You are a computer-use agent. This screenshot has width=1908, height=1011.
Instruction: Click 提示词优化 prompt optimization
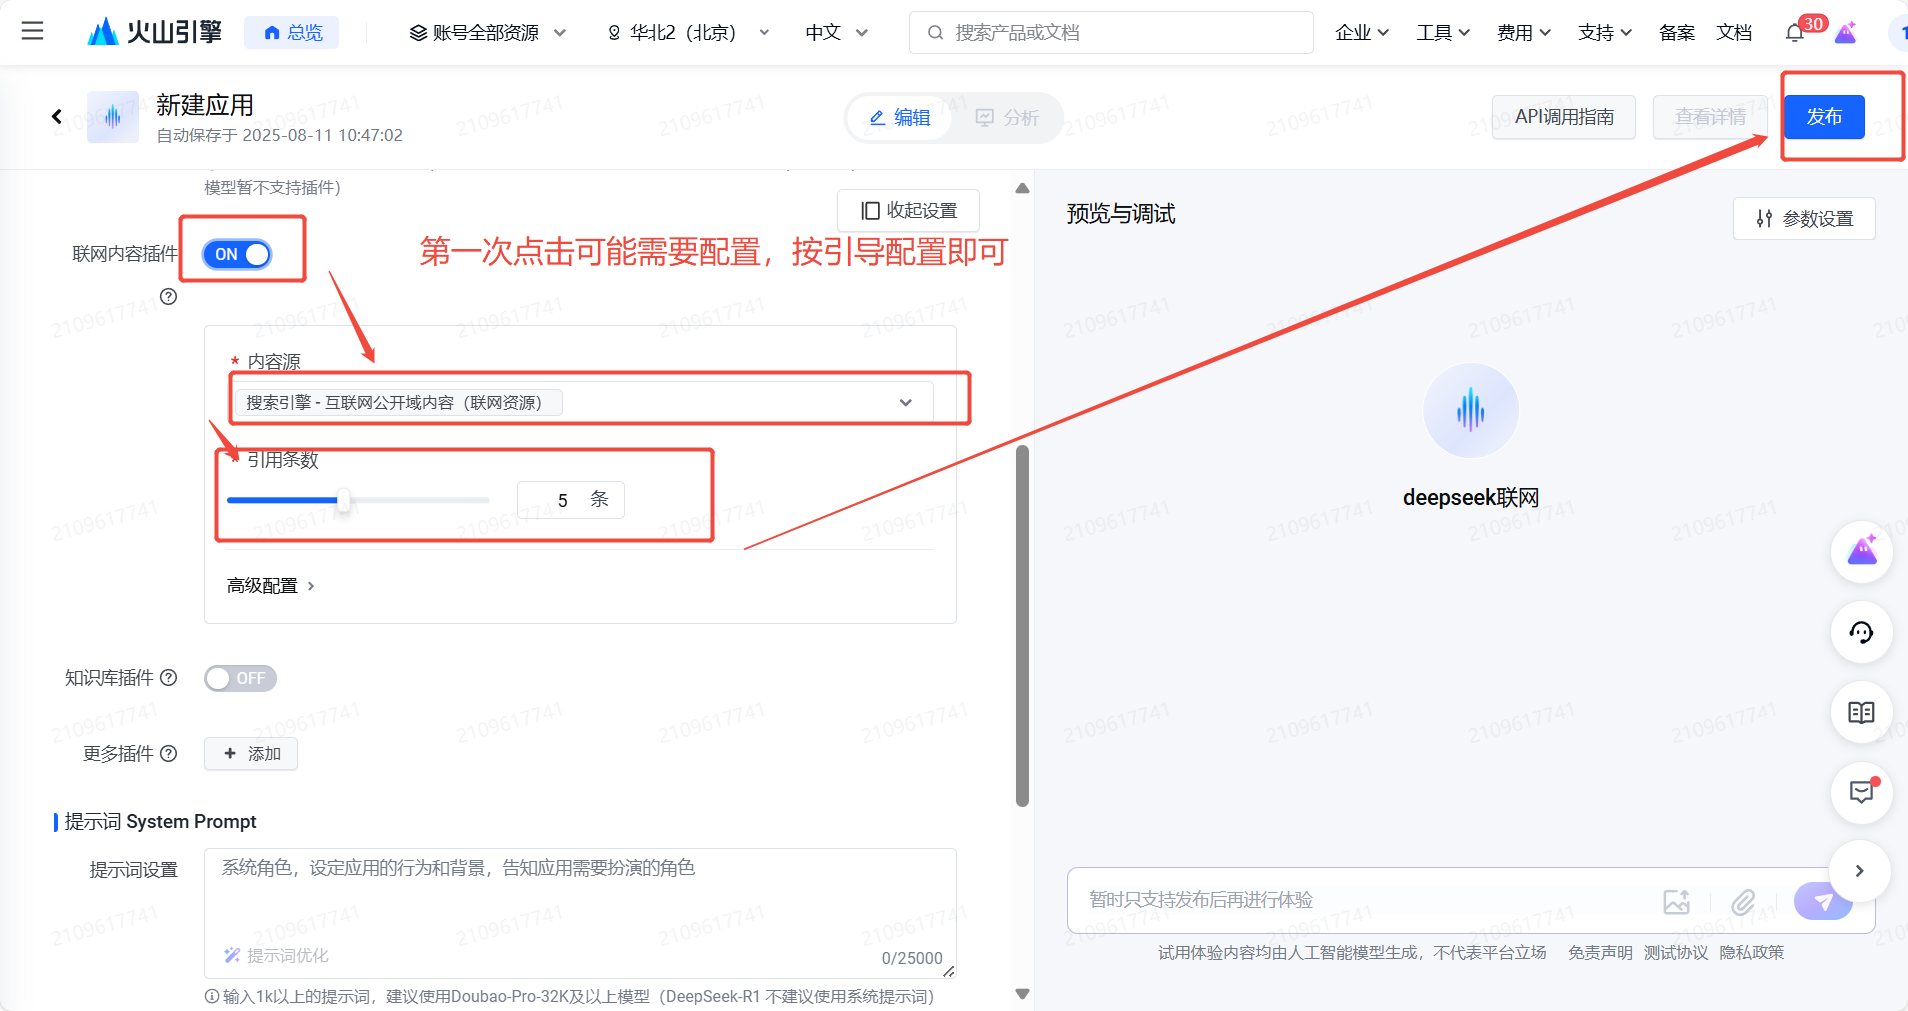276,956
